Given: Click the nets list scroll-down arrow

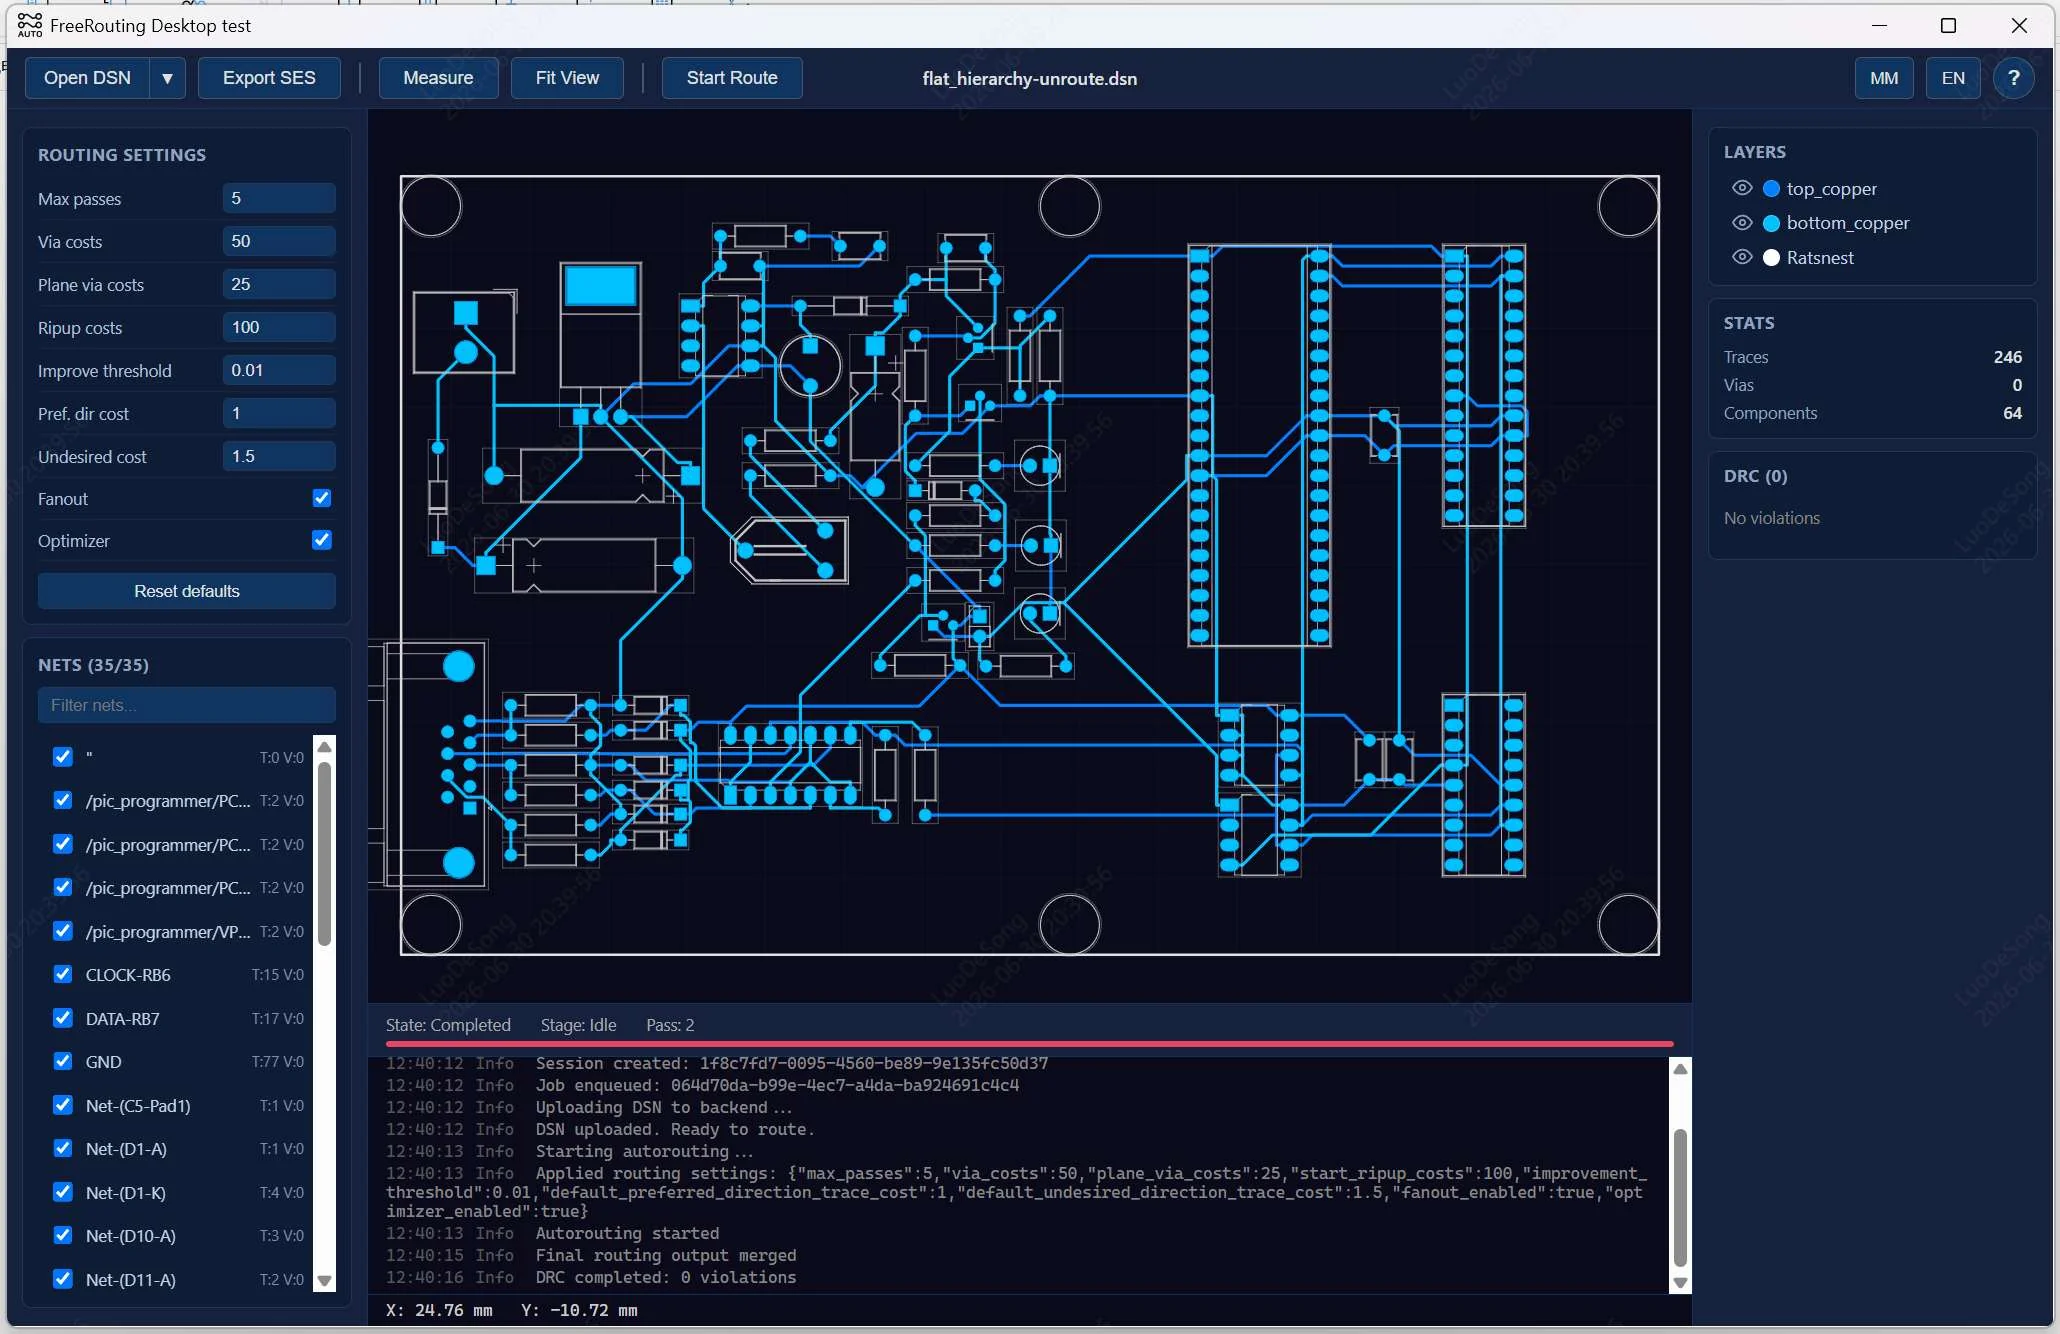Looking at the screenshot, I should [324, 1280].
